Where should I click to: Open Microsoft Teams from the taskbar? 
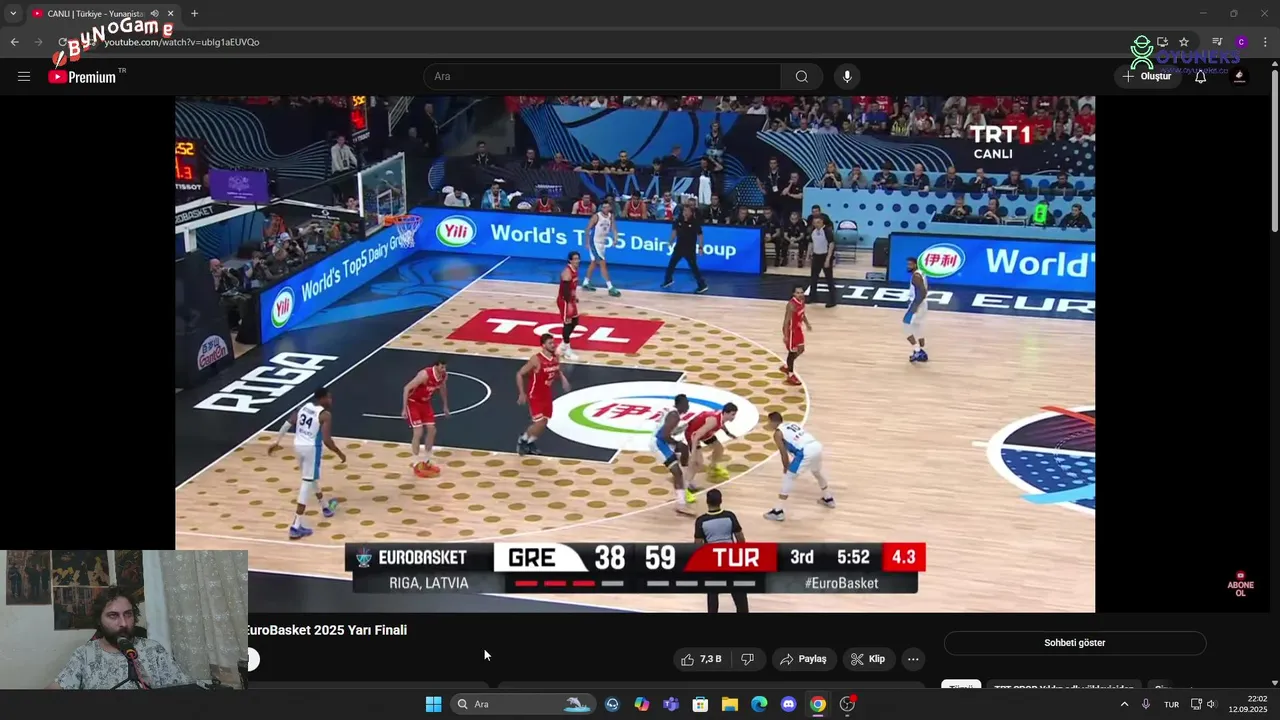tap(671, 704)
